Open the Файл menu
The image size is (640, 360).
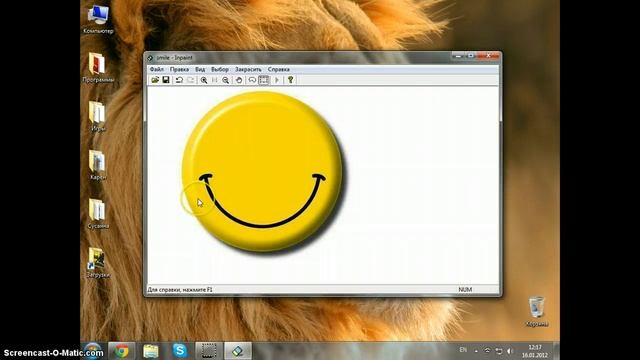click(156, 69)
